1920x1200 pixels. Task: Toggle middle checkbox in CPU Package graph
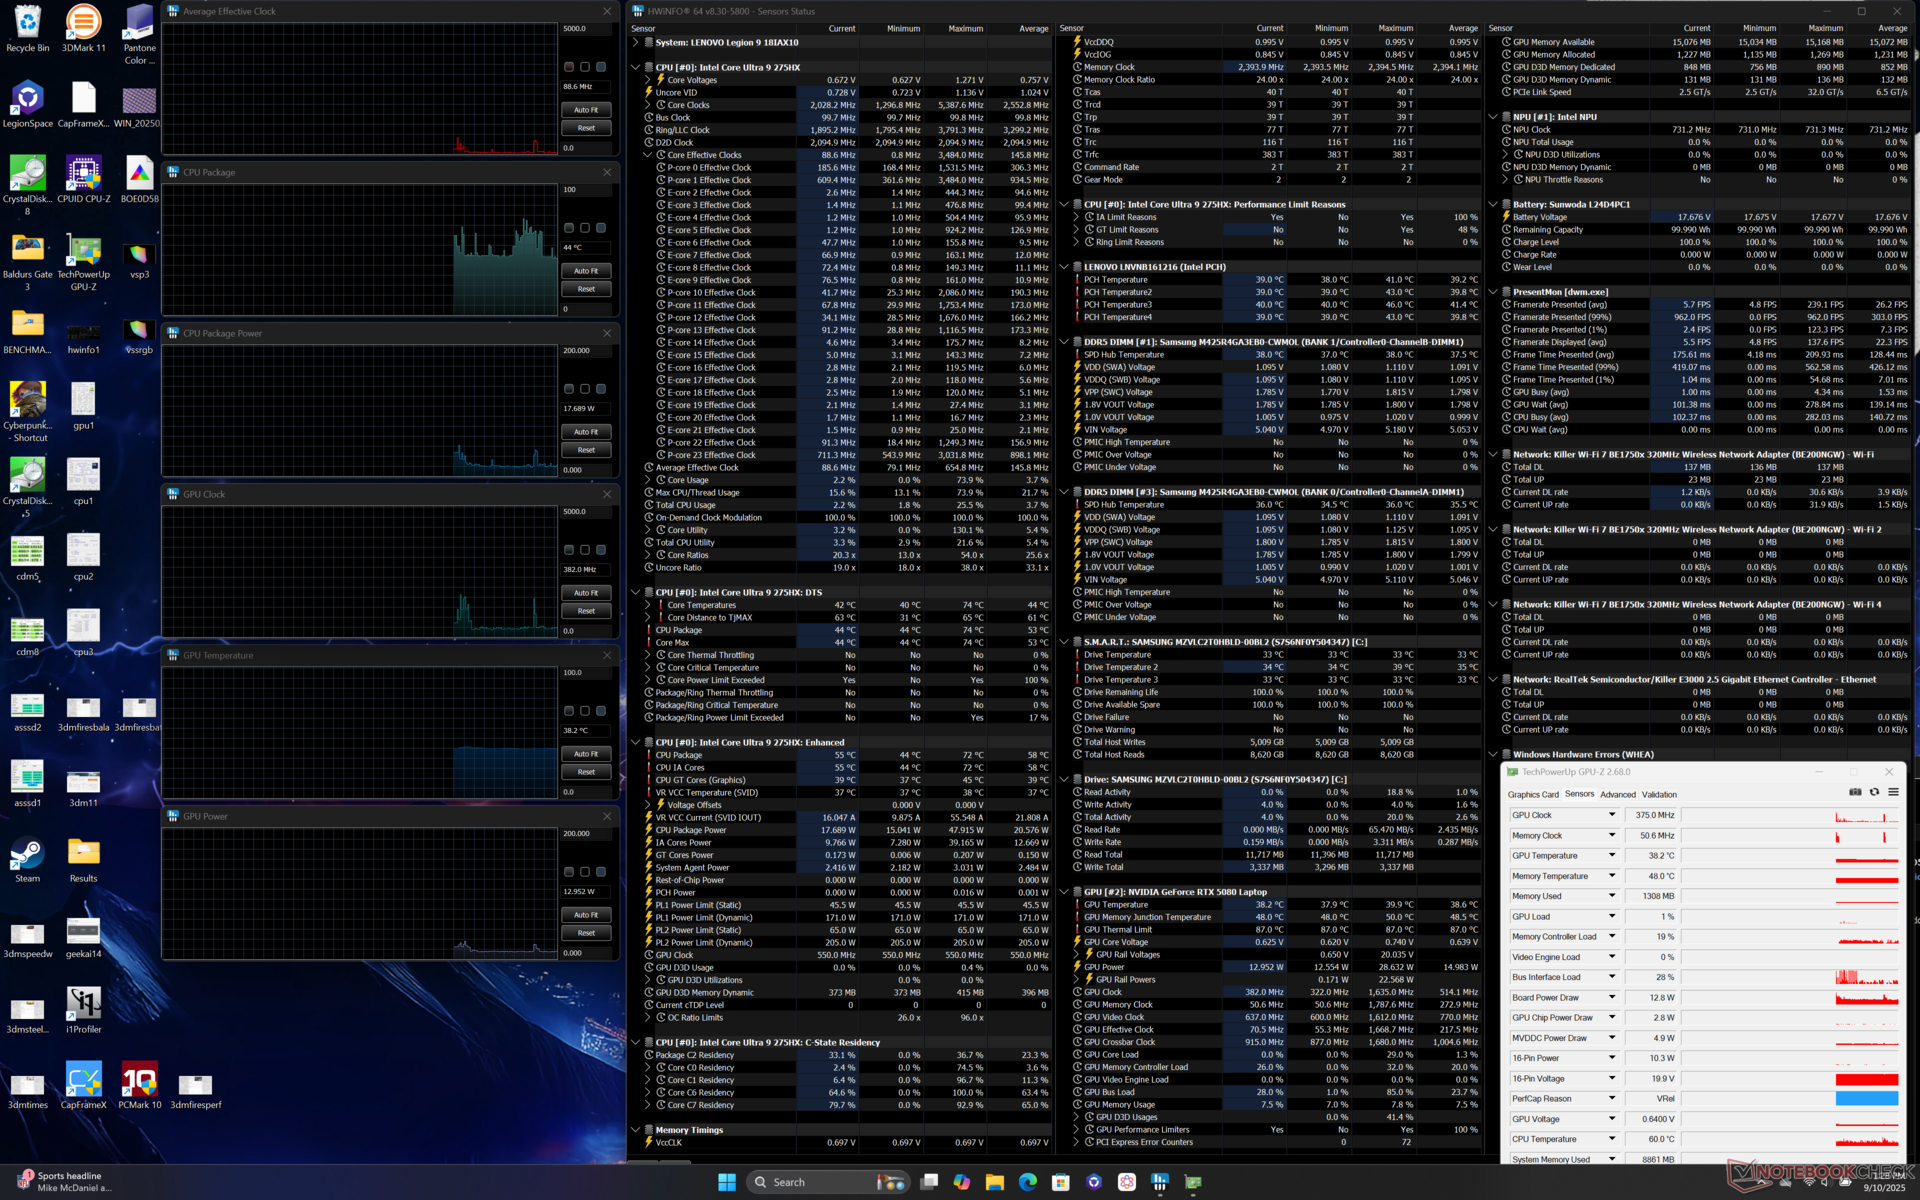[x=585, y=228]
